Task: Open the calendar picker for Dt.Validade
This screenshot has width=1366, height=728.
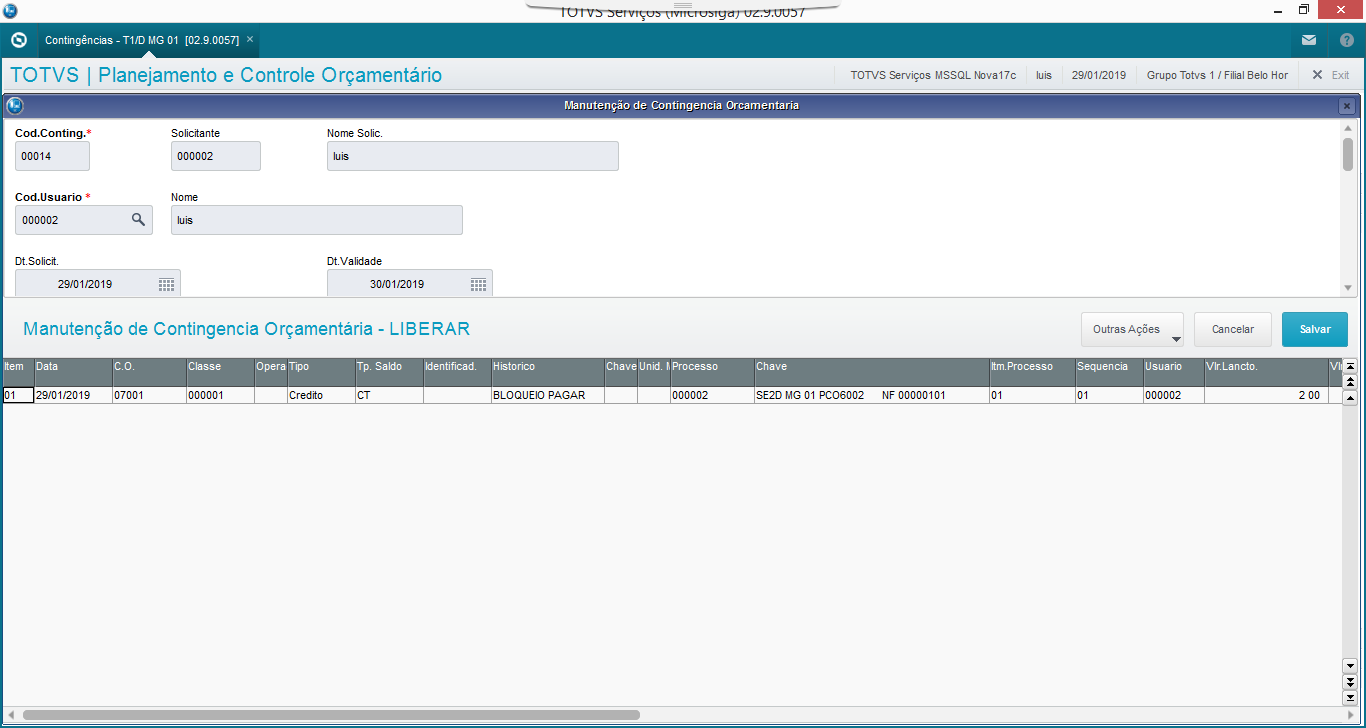Action: pyautogui.click(x=479, y=284)
